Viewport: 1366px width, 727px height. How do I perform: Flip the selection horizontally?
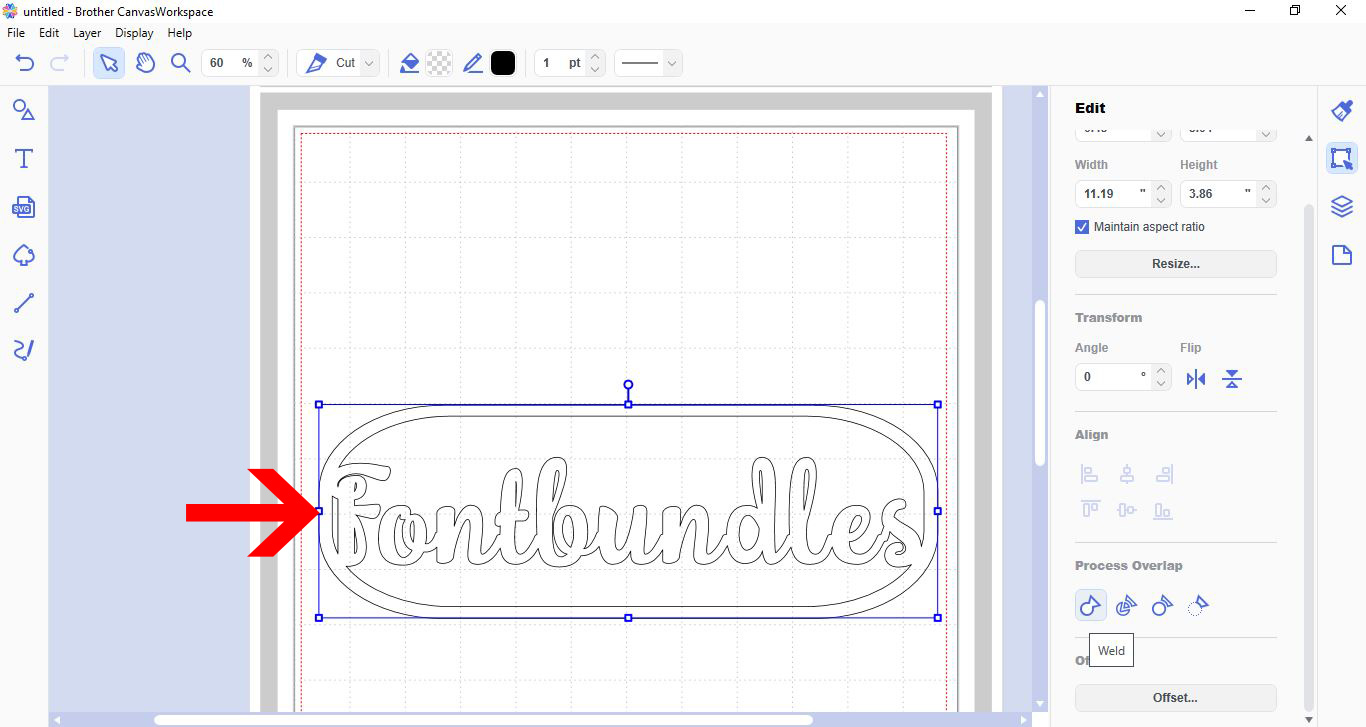pos(1196,379)
